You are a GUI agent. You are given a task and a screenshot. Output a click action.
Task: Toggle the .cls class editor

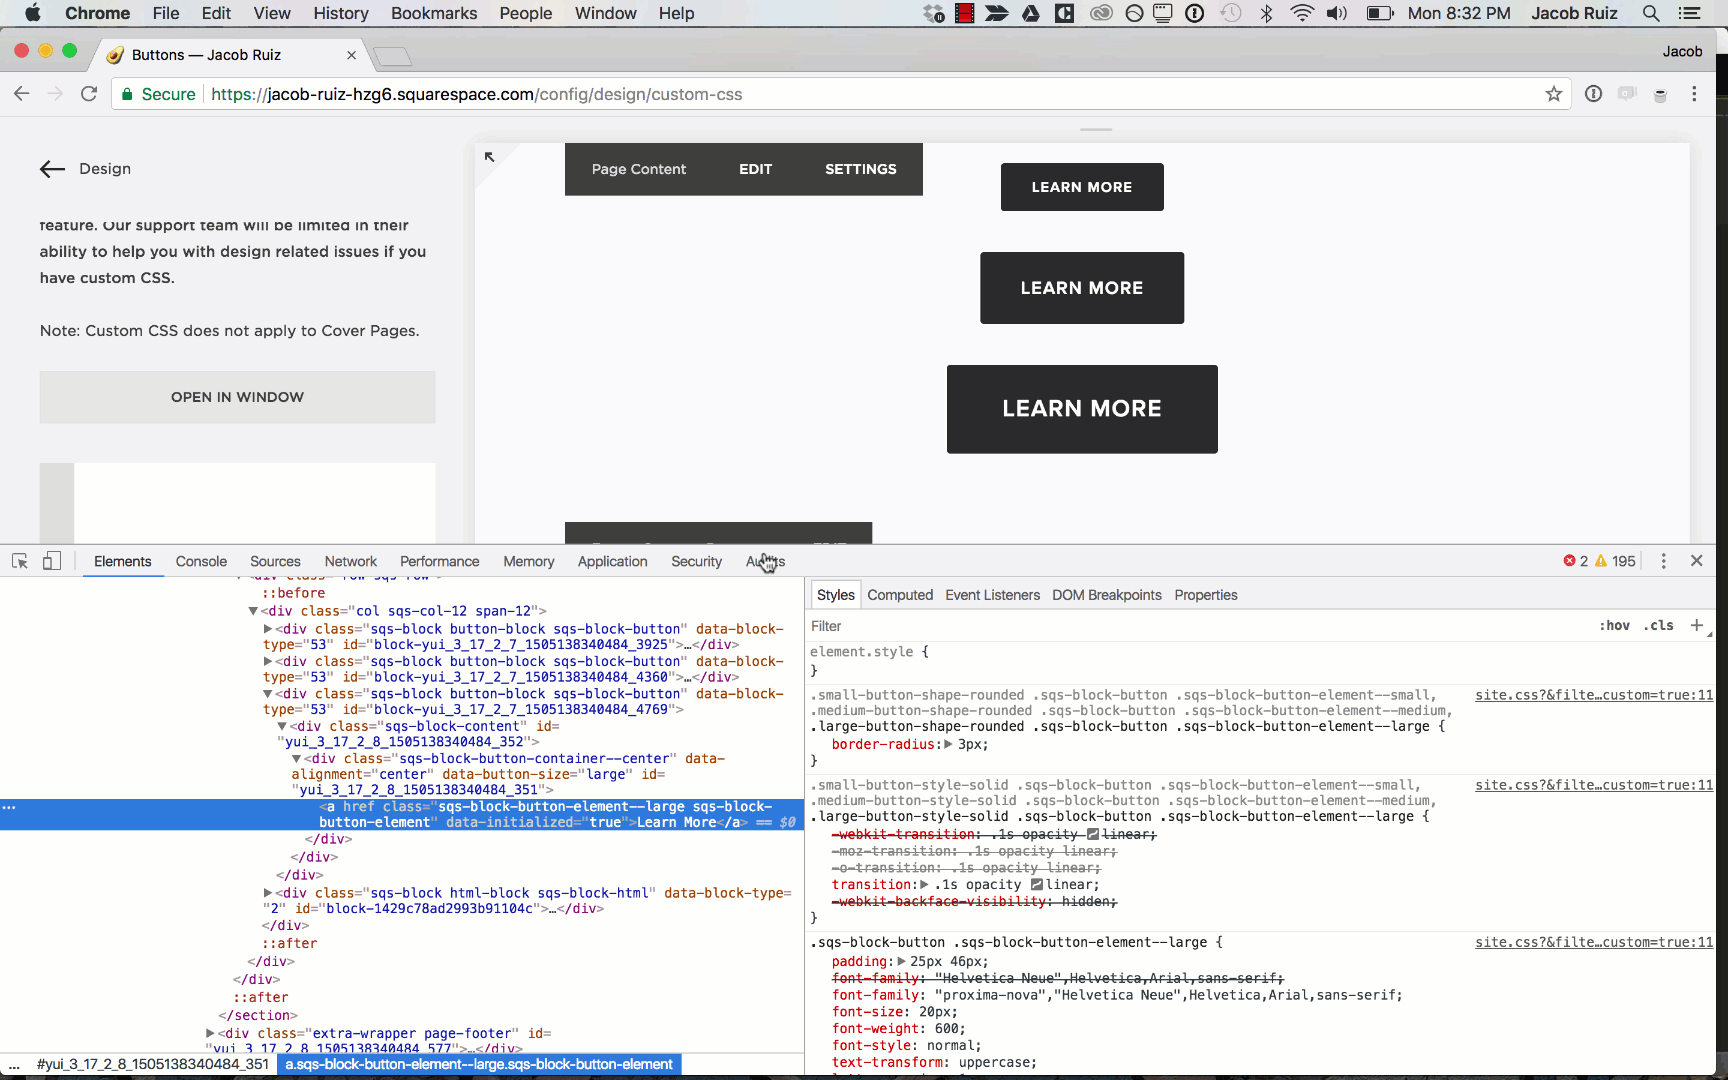1659,625
